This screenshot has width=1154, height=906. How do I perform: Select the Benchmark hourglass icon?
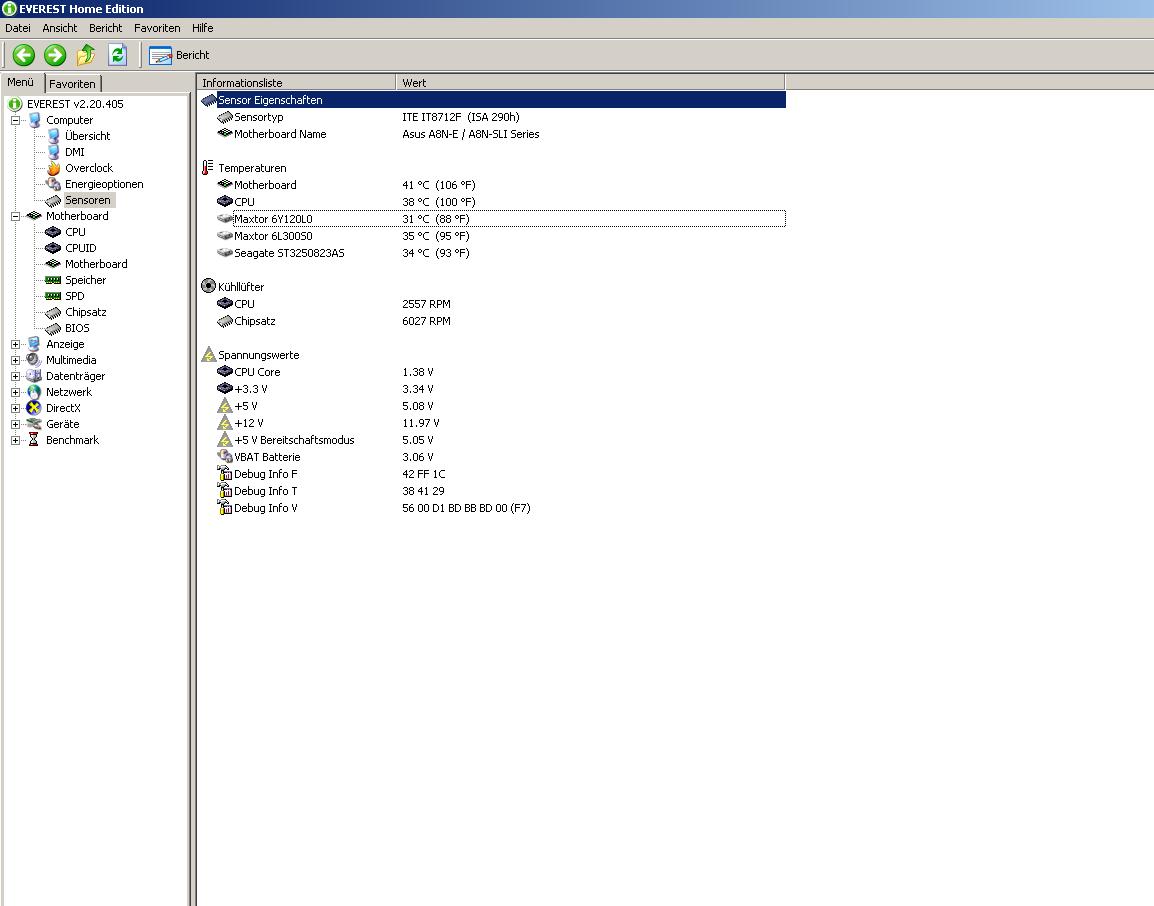pyautogui.click(x=34, y=440)
